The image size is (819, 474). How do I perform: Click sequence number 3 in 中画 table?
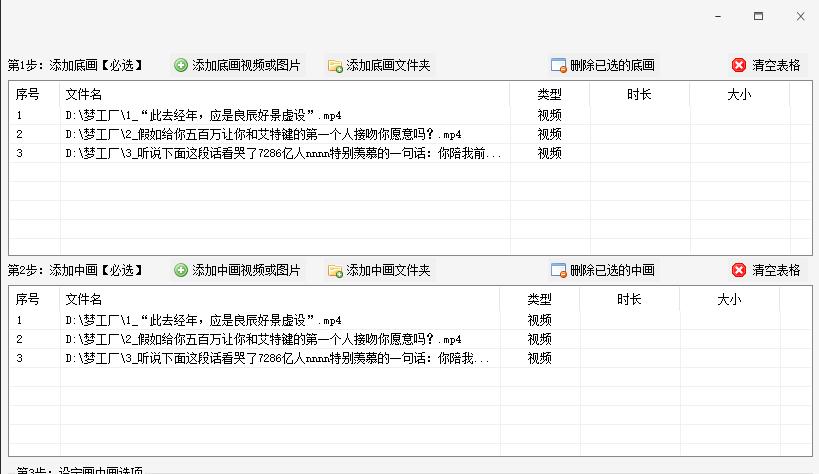coord(19,358)
